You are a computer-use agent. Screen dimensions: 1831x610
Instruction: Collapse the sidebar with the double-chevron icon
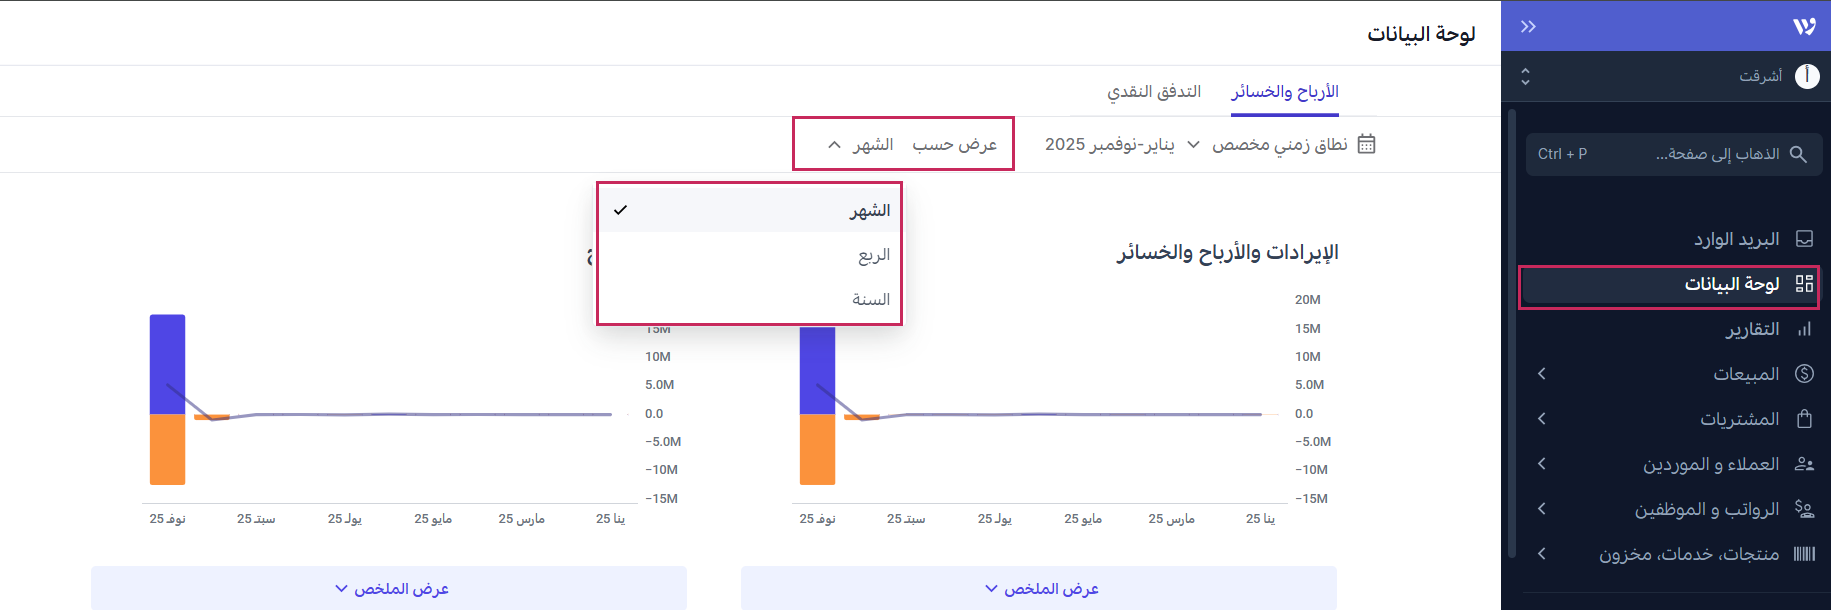[x=1528, y=26]
